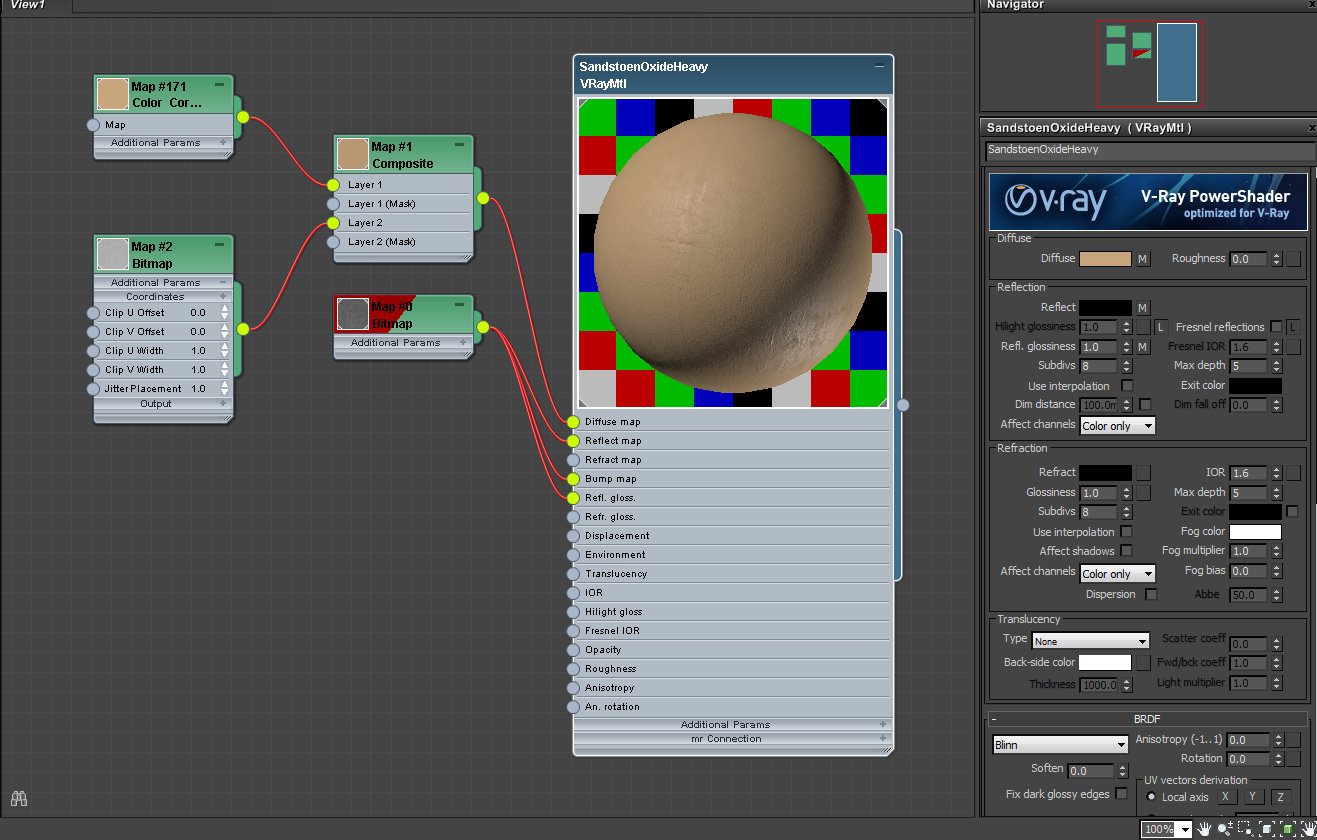Image resolution: width=1317 pixels, height=840 pixels.
Task: Click the SandstoenOxideHeavy material name field
Action: click(1150, 150)
